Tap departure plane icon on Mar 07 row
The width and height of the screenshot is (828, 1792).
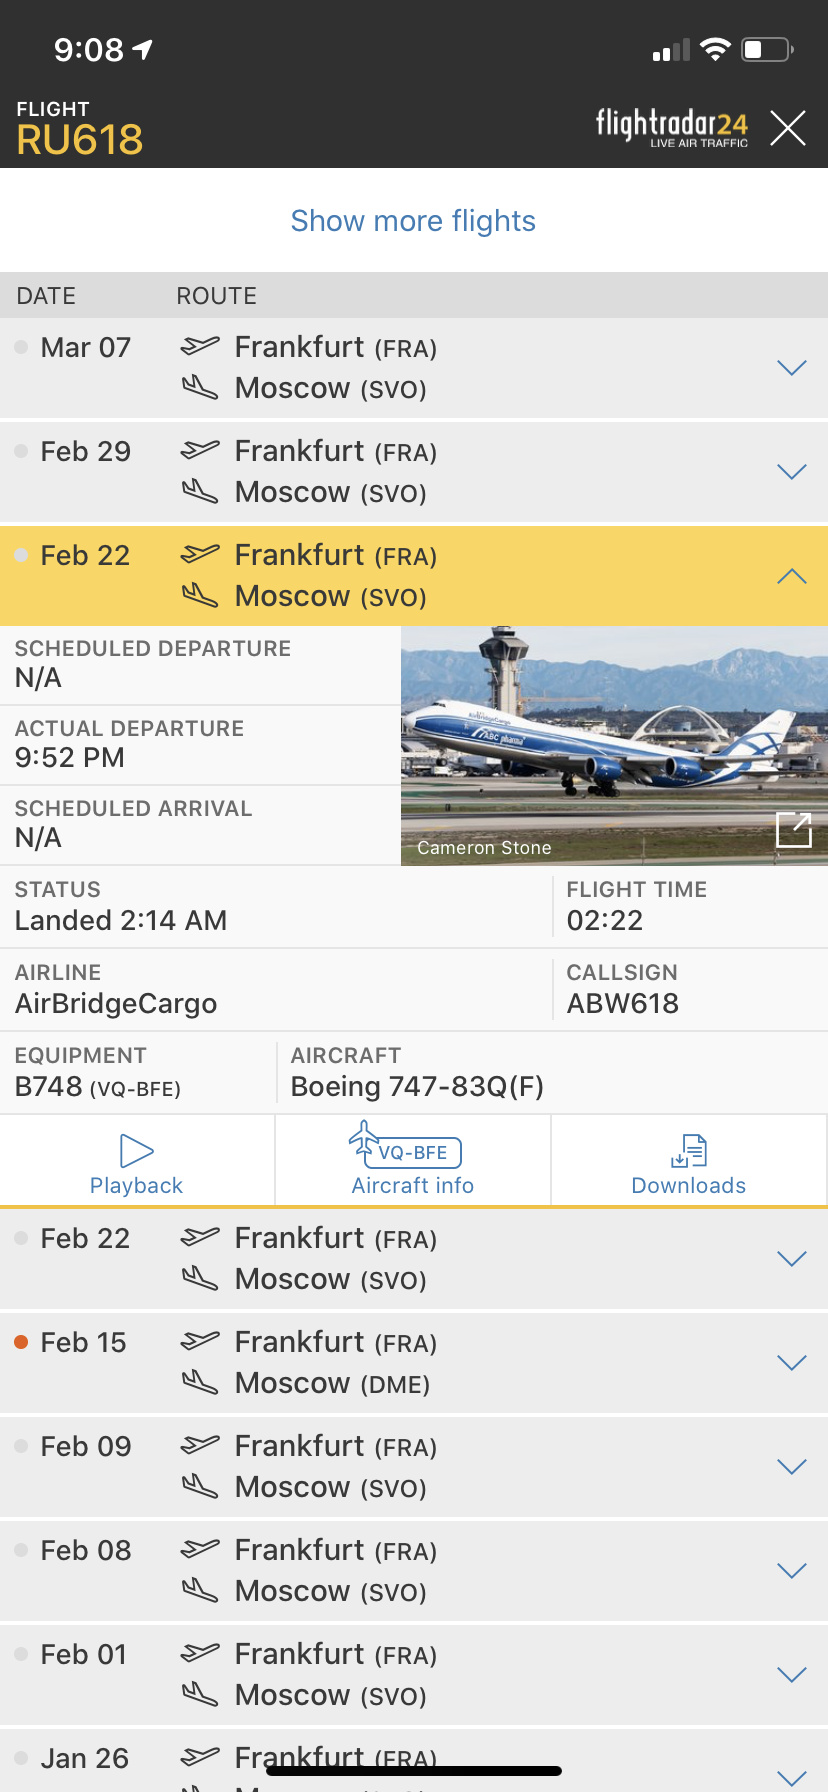click(200, 346)
